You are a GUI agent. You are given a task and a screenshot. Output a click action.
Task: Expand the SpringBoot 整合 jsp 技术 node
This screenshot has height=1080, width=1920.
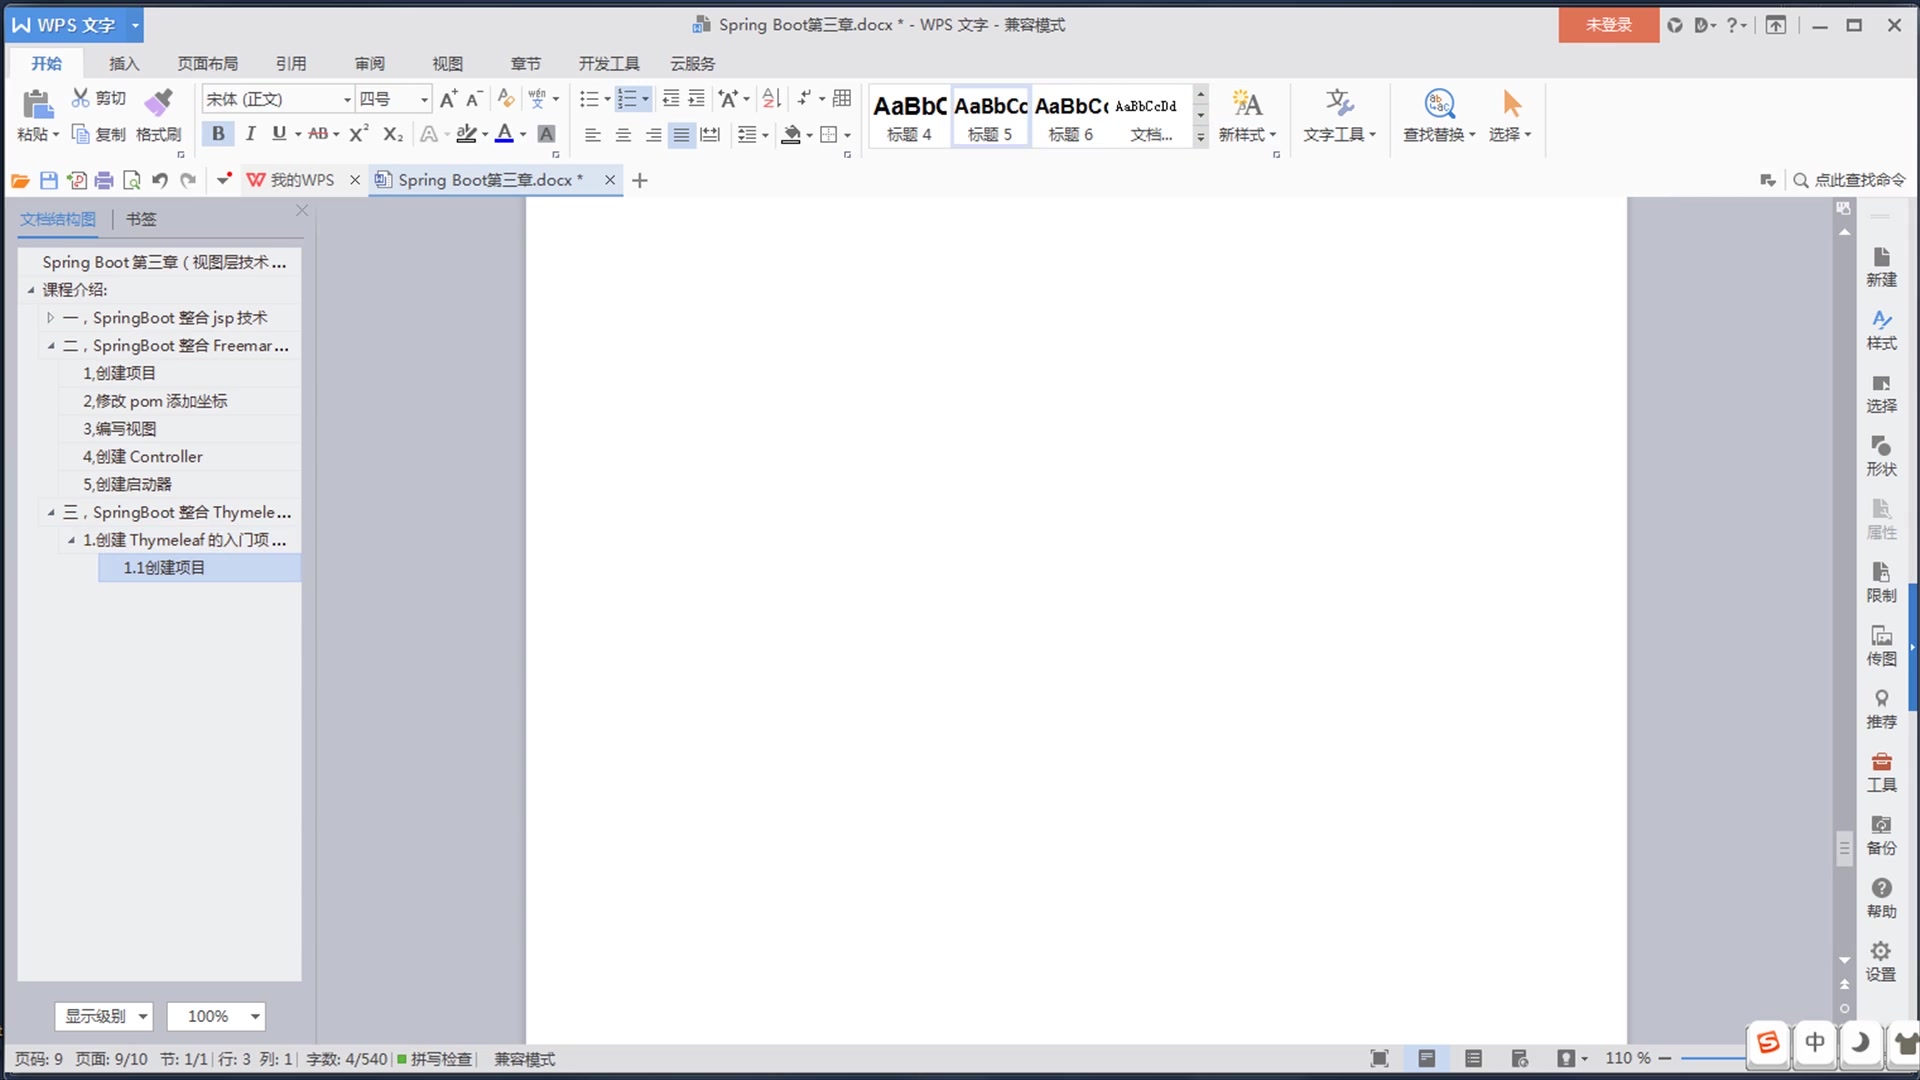51,318
